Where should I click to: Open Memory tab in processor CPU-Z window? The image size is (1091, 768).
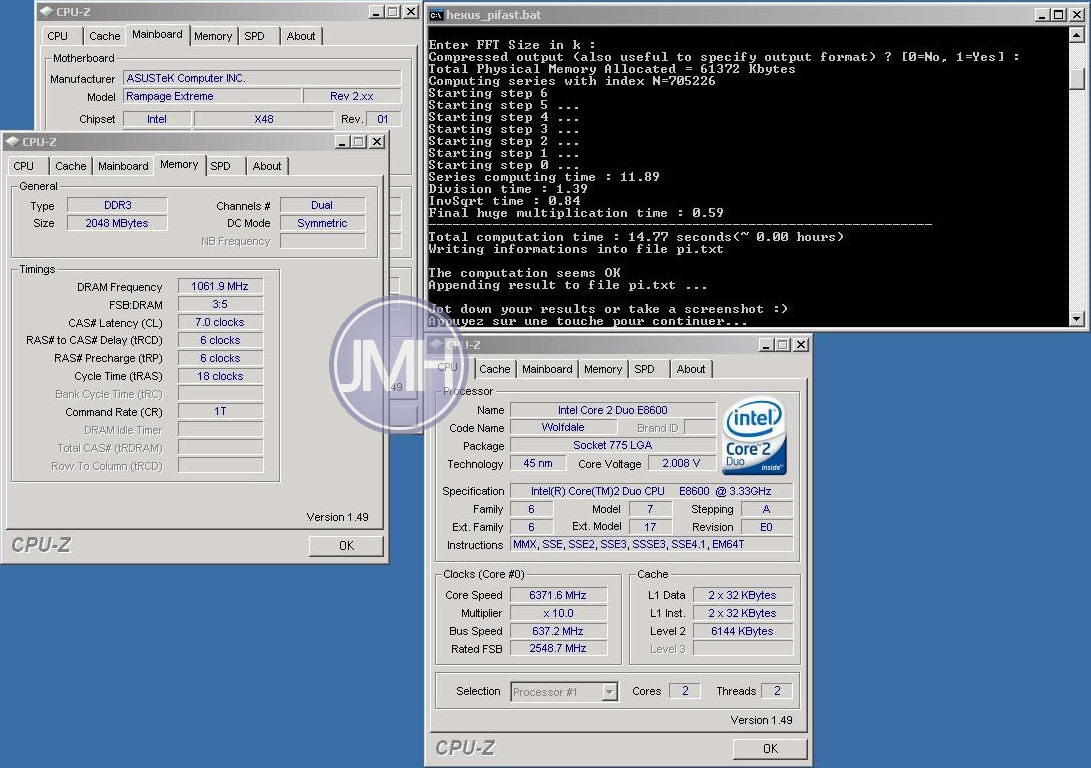[x=603, y=369]
